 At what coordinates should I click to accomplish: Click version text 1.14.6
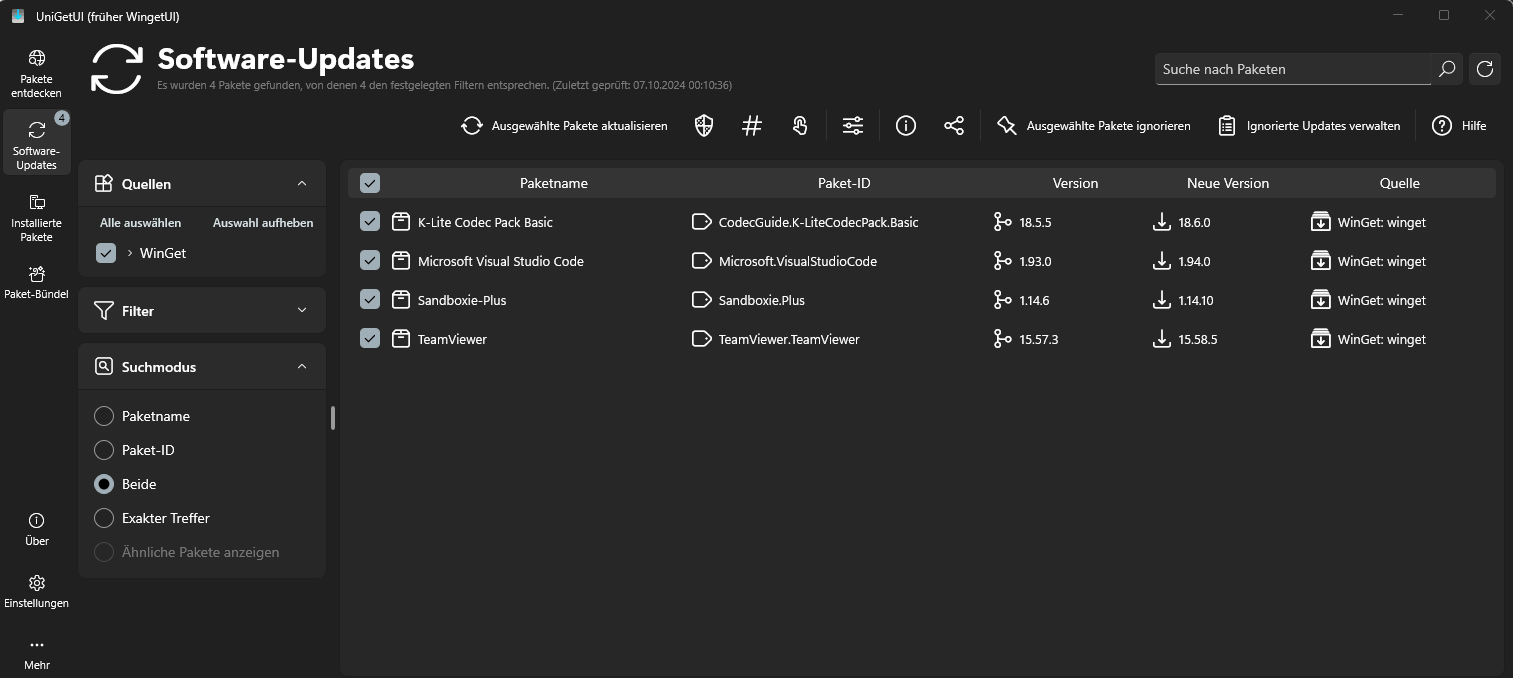point(1035,300)
